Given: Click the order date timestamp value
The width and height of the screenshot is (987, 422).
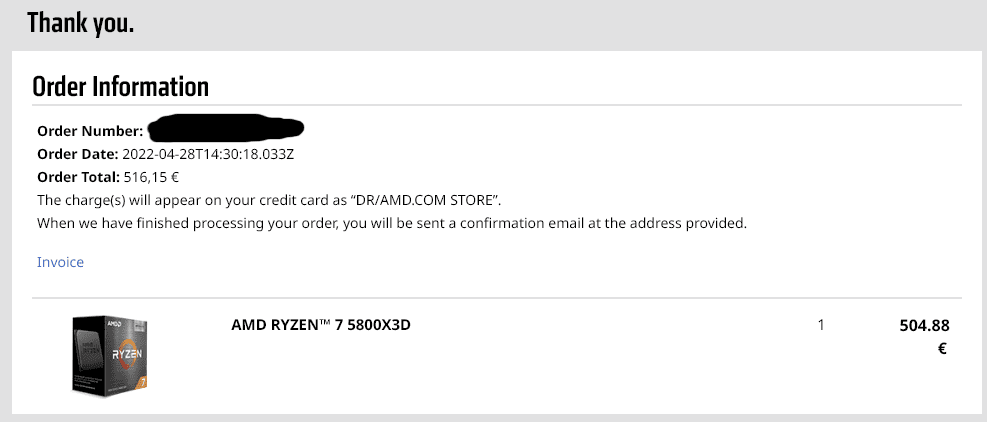Looking at the screenshot, I should (x=208, y=154).
